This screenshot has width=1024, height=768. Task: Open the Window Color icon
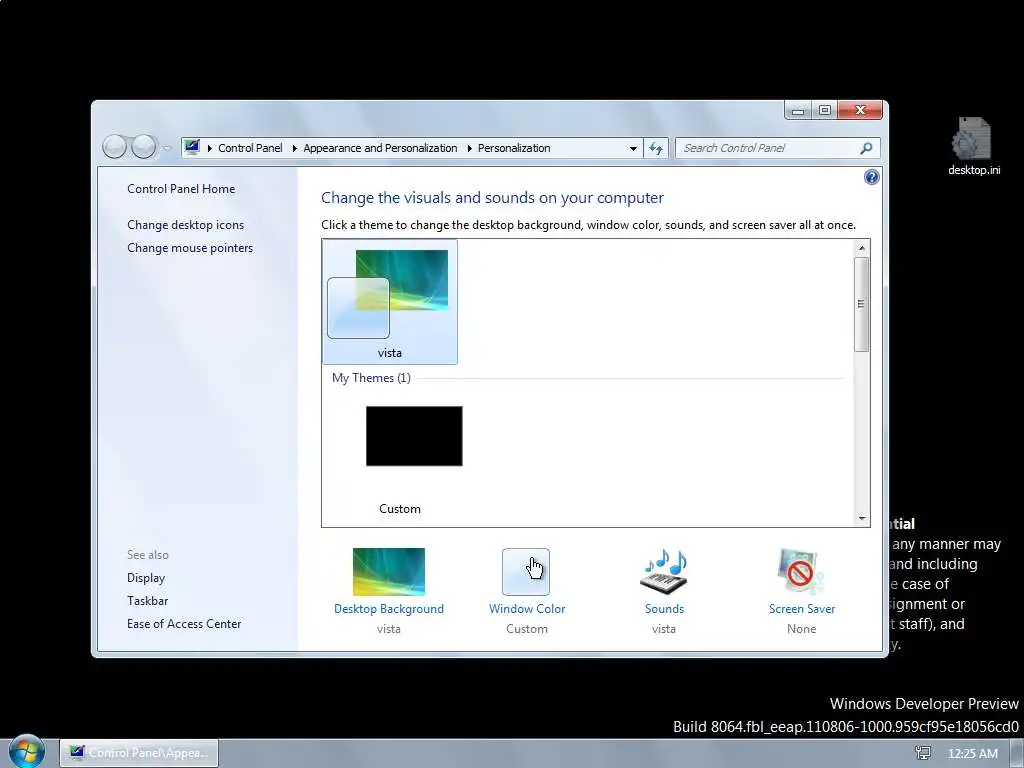526,571
